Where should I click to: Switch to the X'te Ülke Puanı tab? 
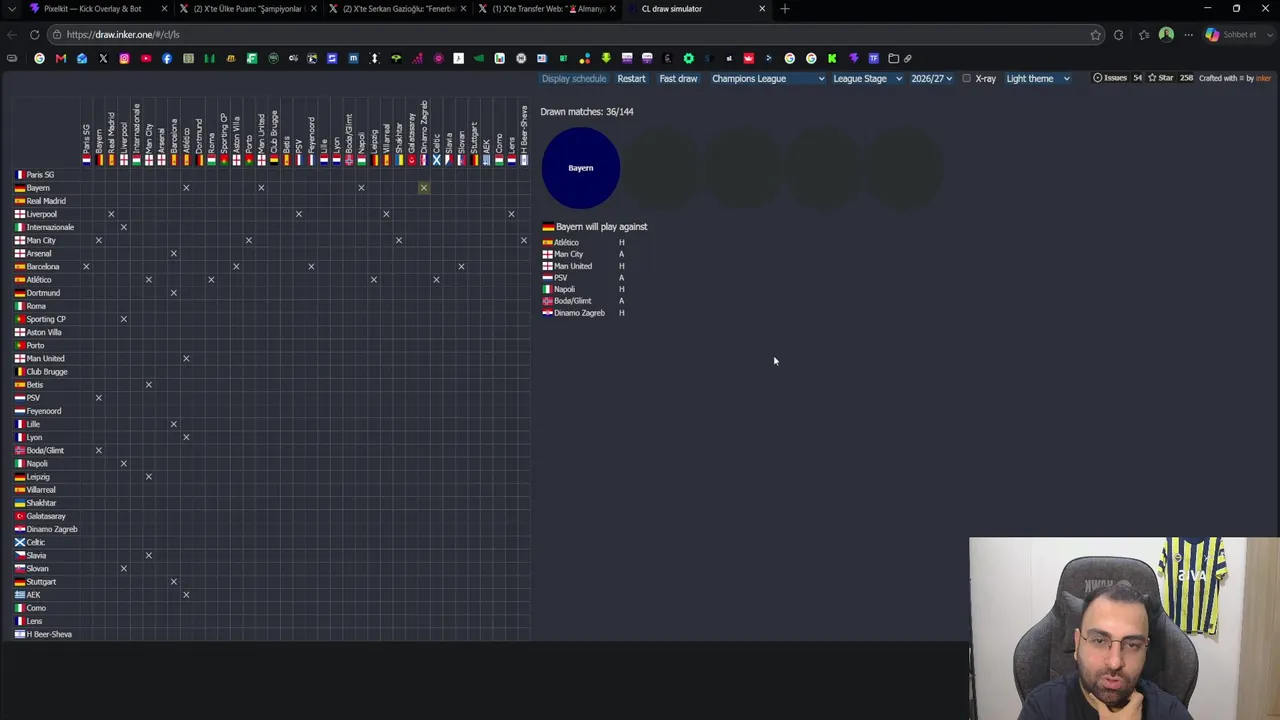[x=246, y=9]
